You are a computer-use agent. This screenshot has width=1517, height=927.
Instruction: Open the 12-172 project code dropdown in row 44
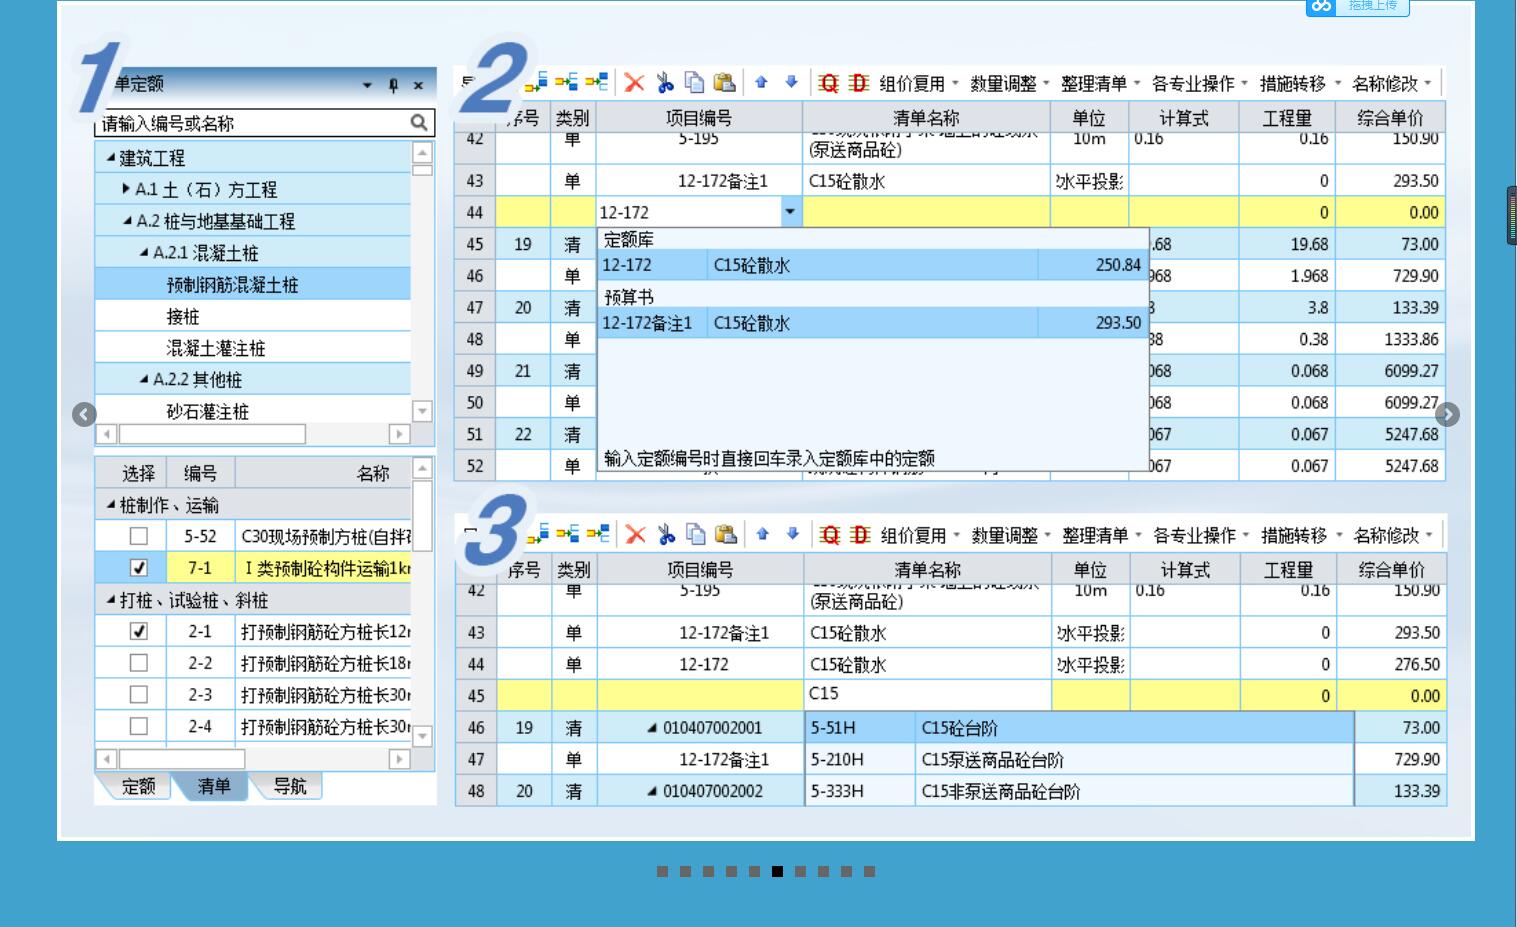pos(791,212)
